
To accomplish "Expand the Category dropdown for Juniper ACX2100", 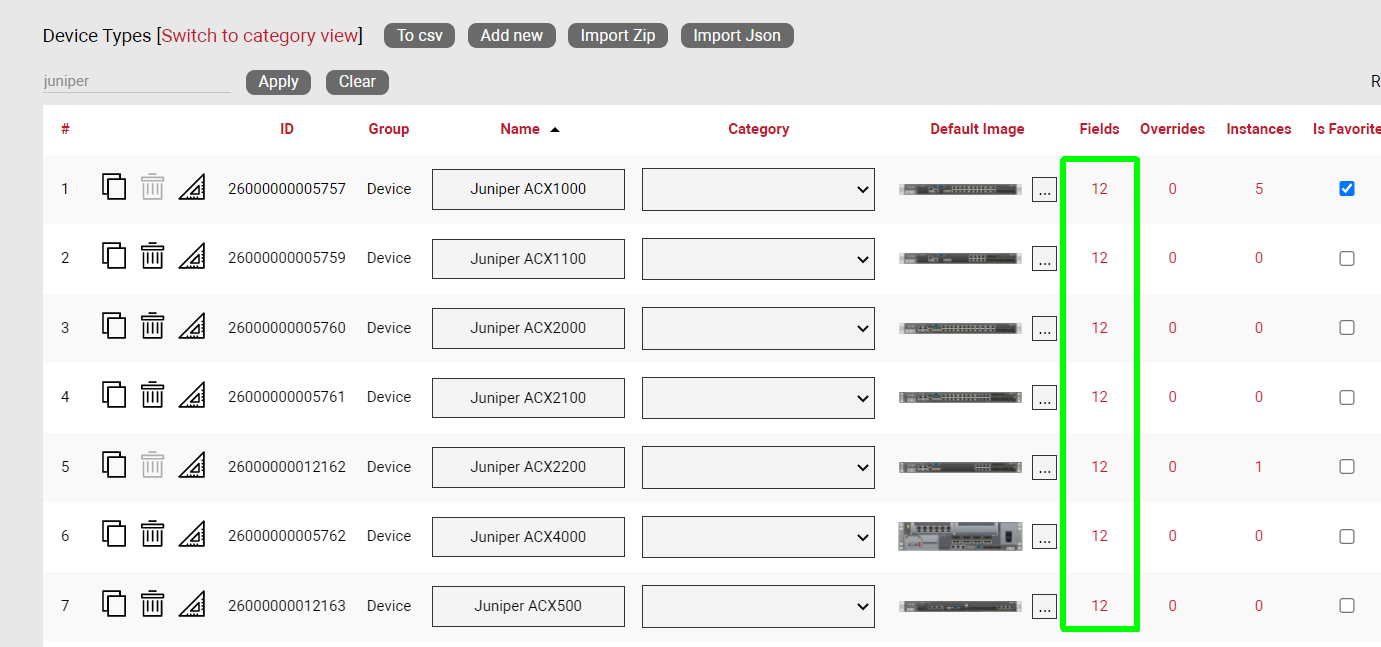I will 758,398.
